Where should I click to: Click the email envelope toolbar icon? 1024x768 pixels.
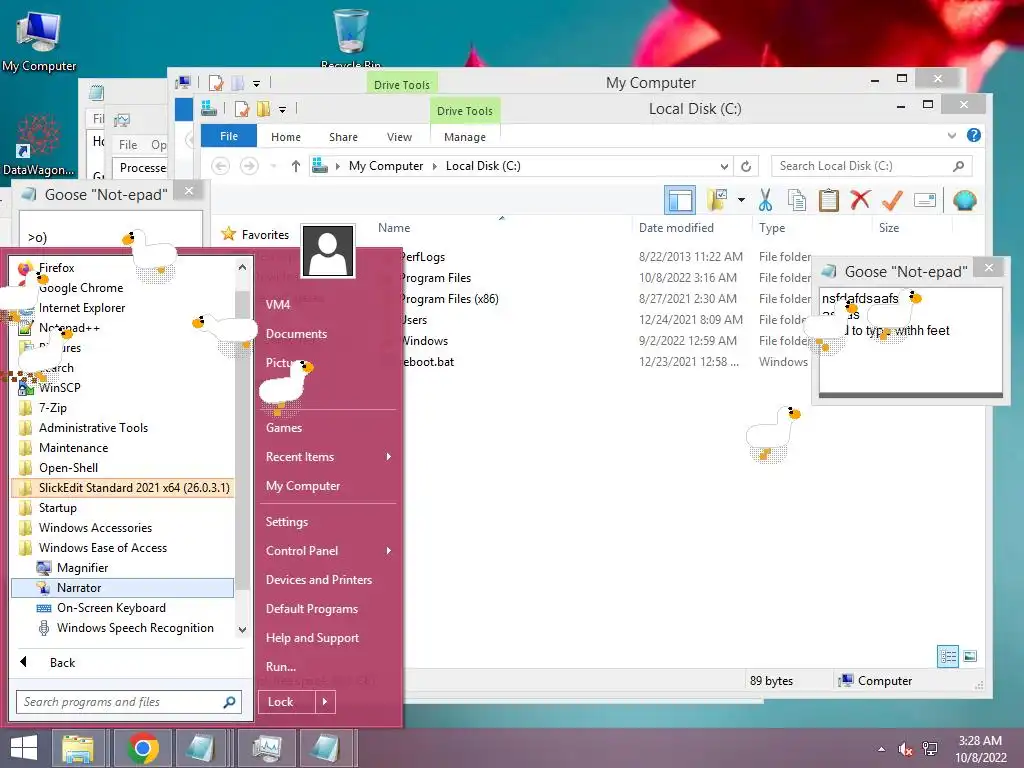tap(925, 200)
